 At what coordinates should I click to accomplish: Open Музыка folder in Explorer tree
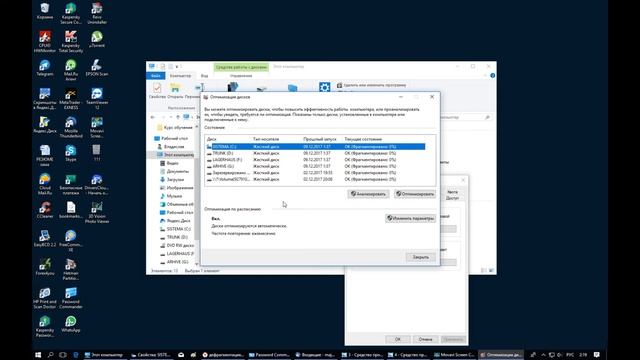(x=171, y=196)
